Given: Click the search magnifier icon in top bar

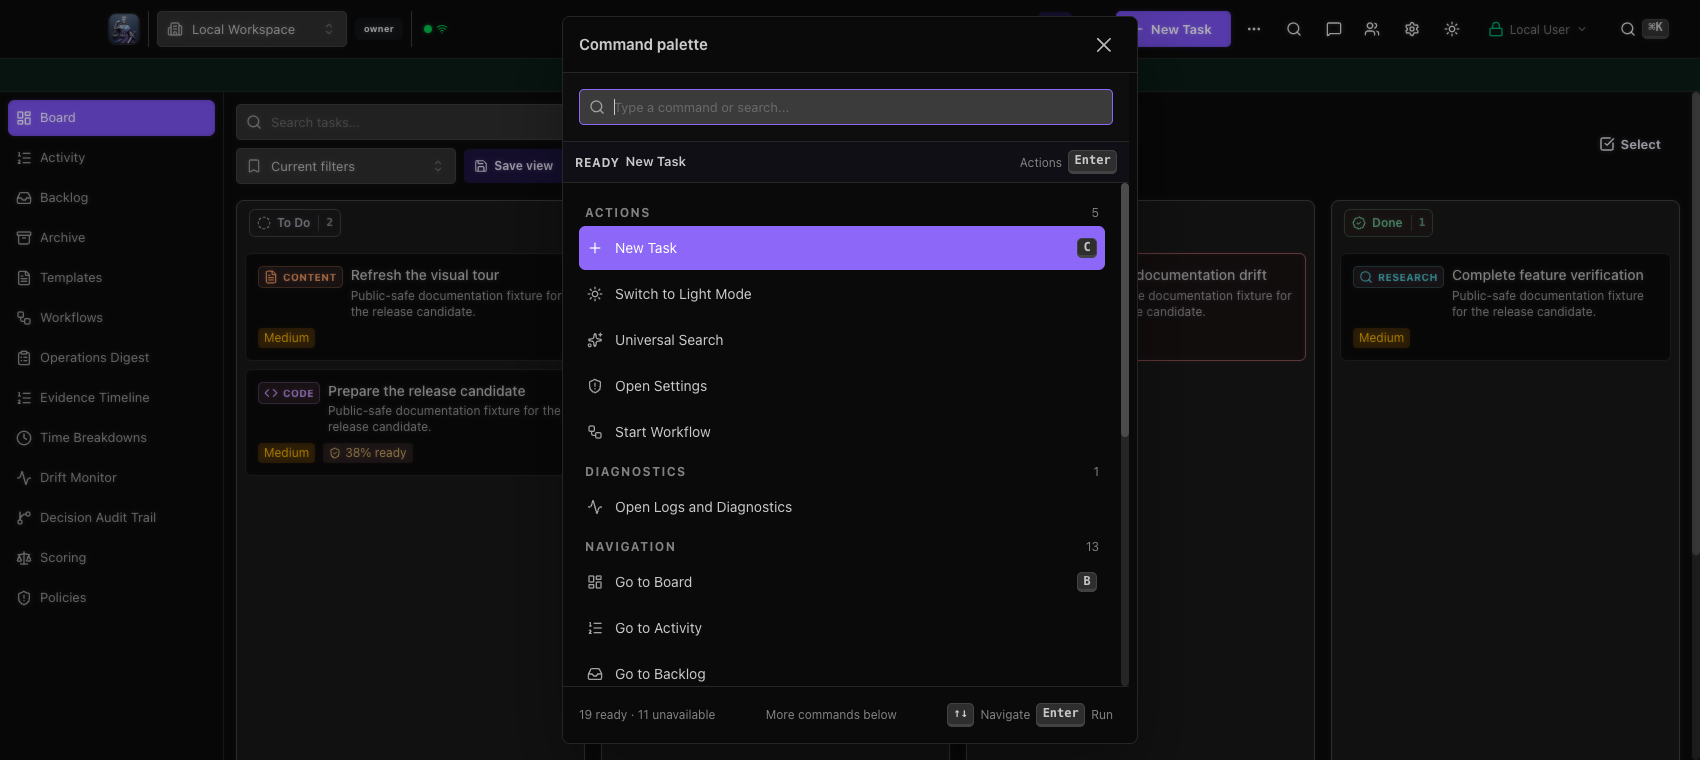Looking at the screenshot, I should click(1294, 29).
